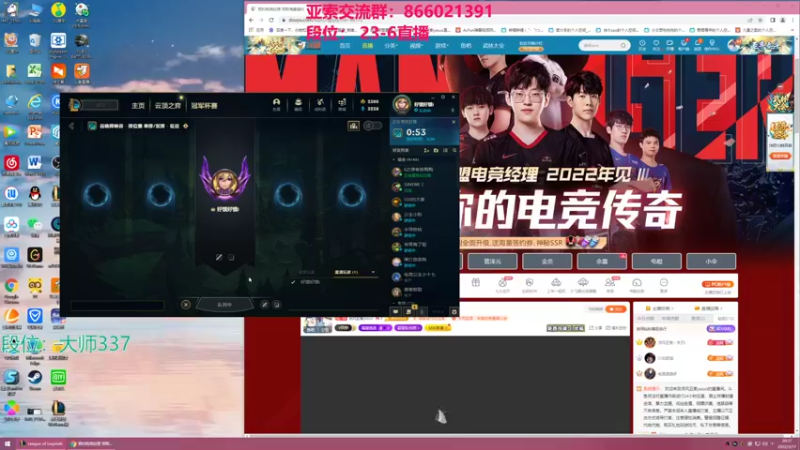The height and width of the screenshot is (450, 800).
Task: Click the Douyu search magnifier icon
Action: [623, 45]
